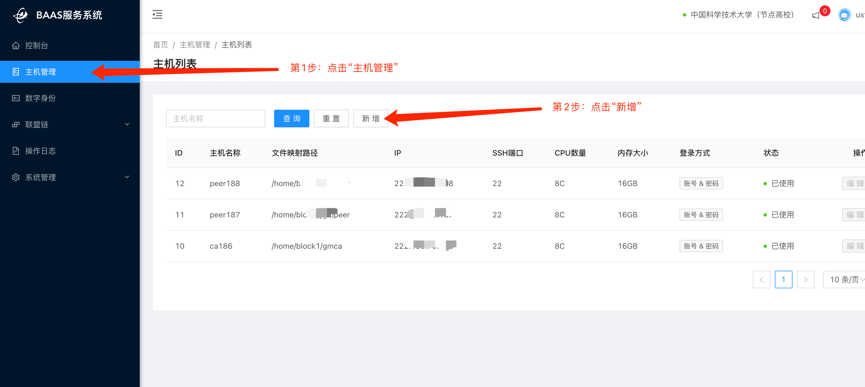Click the host name peer187

click(x=225, y=215)
